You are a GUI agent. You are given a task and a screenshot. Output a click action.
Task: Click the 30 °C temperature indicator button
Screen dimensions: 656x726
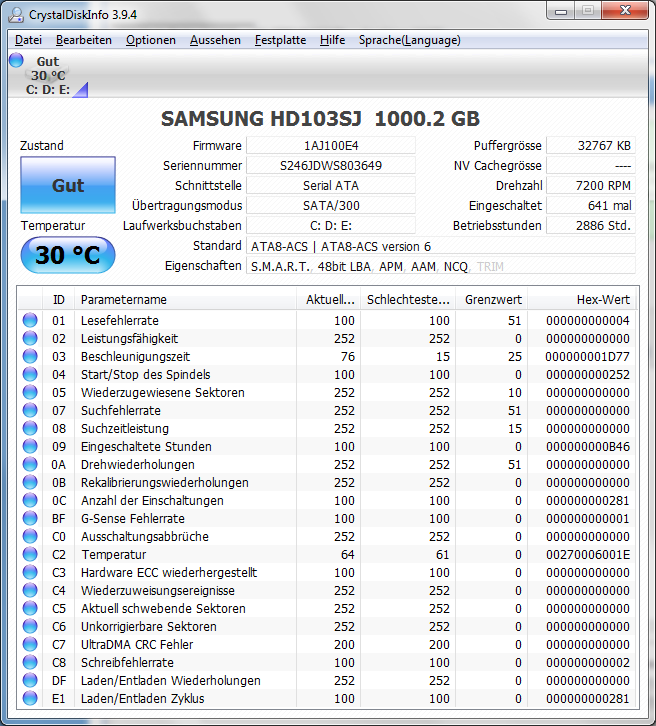tap(68, 255)
